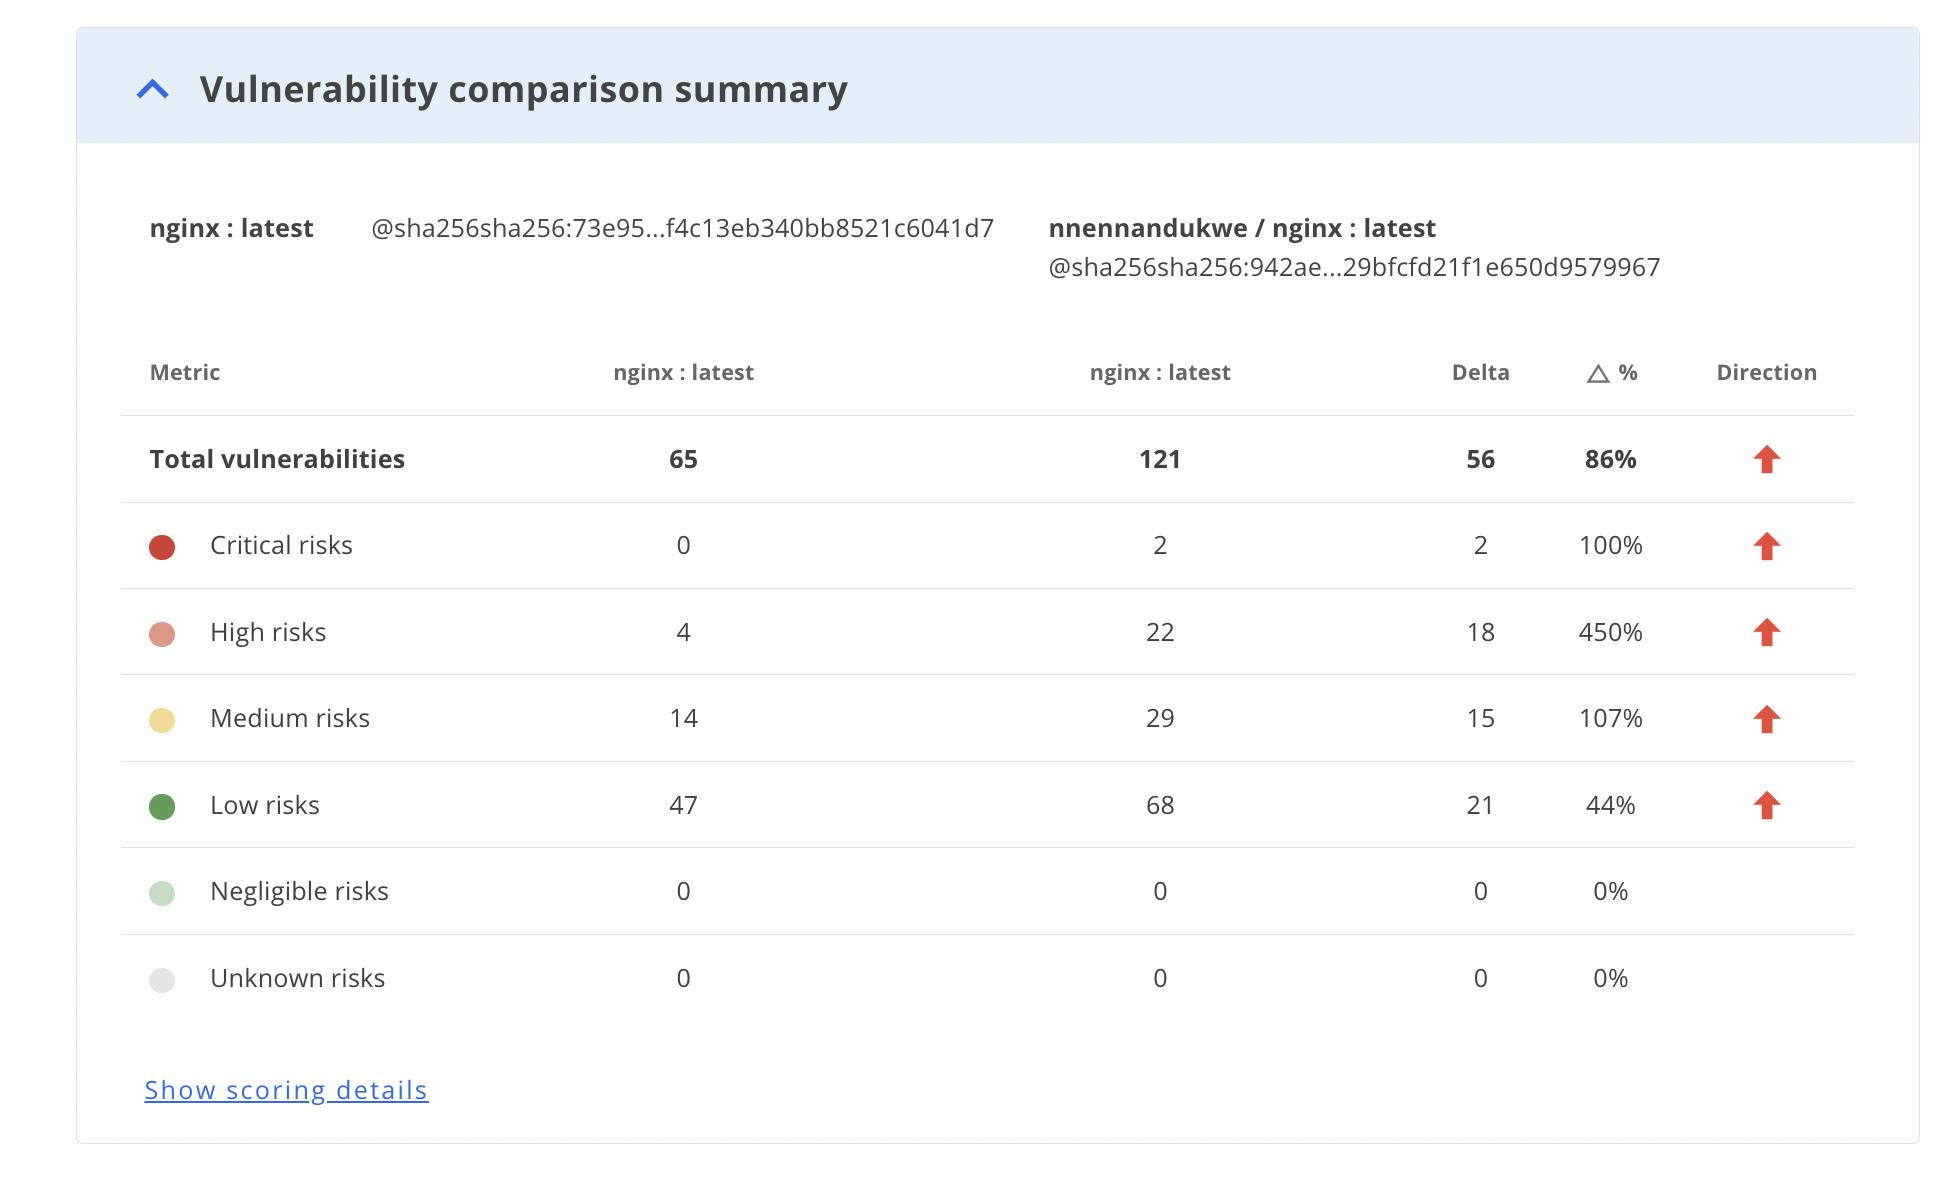The image size is (1948, 1182).
Task: Click the Critical risks red dot
Action: [x=162, y=547]
